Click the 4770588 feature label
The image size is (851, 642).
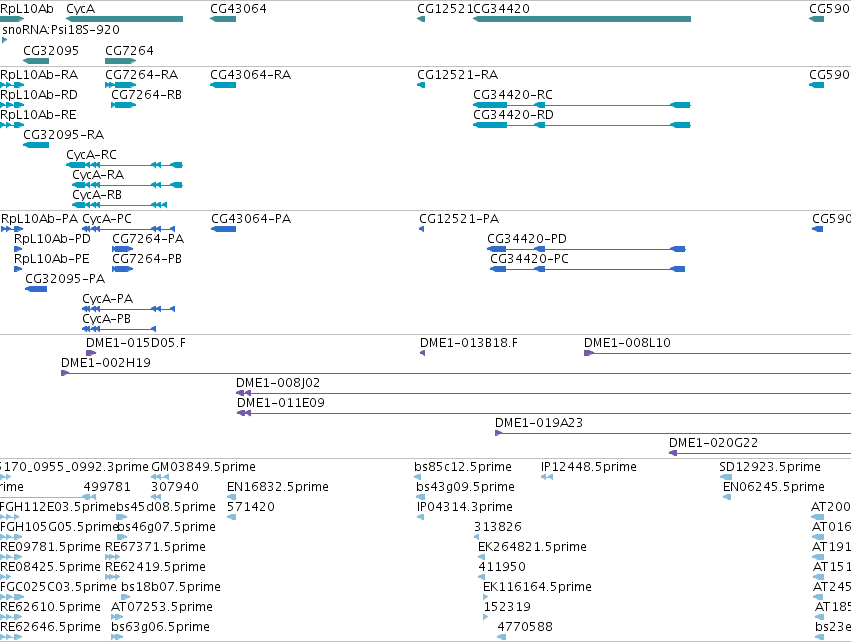pos(525,627)
